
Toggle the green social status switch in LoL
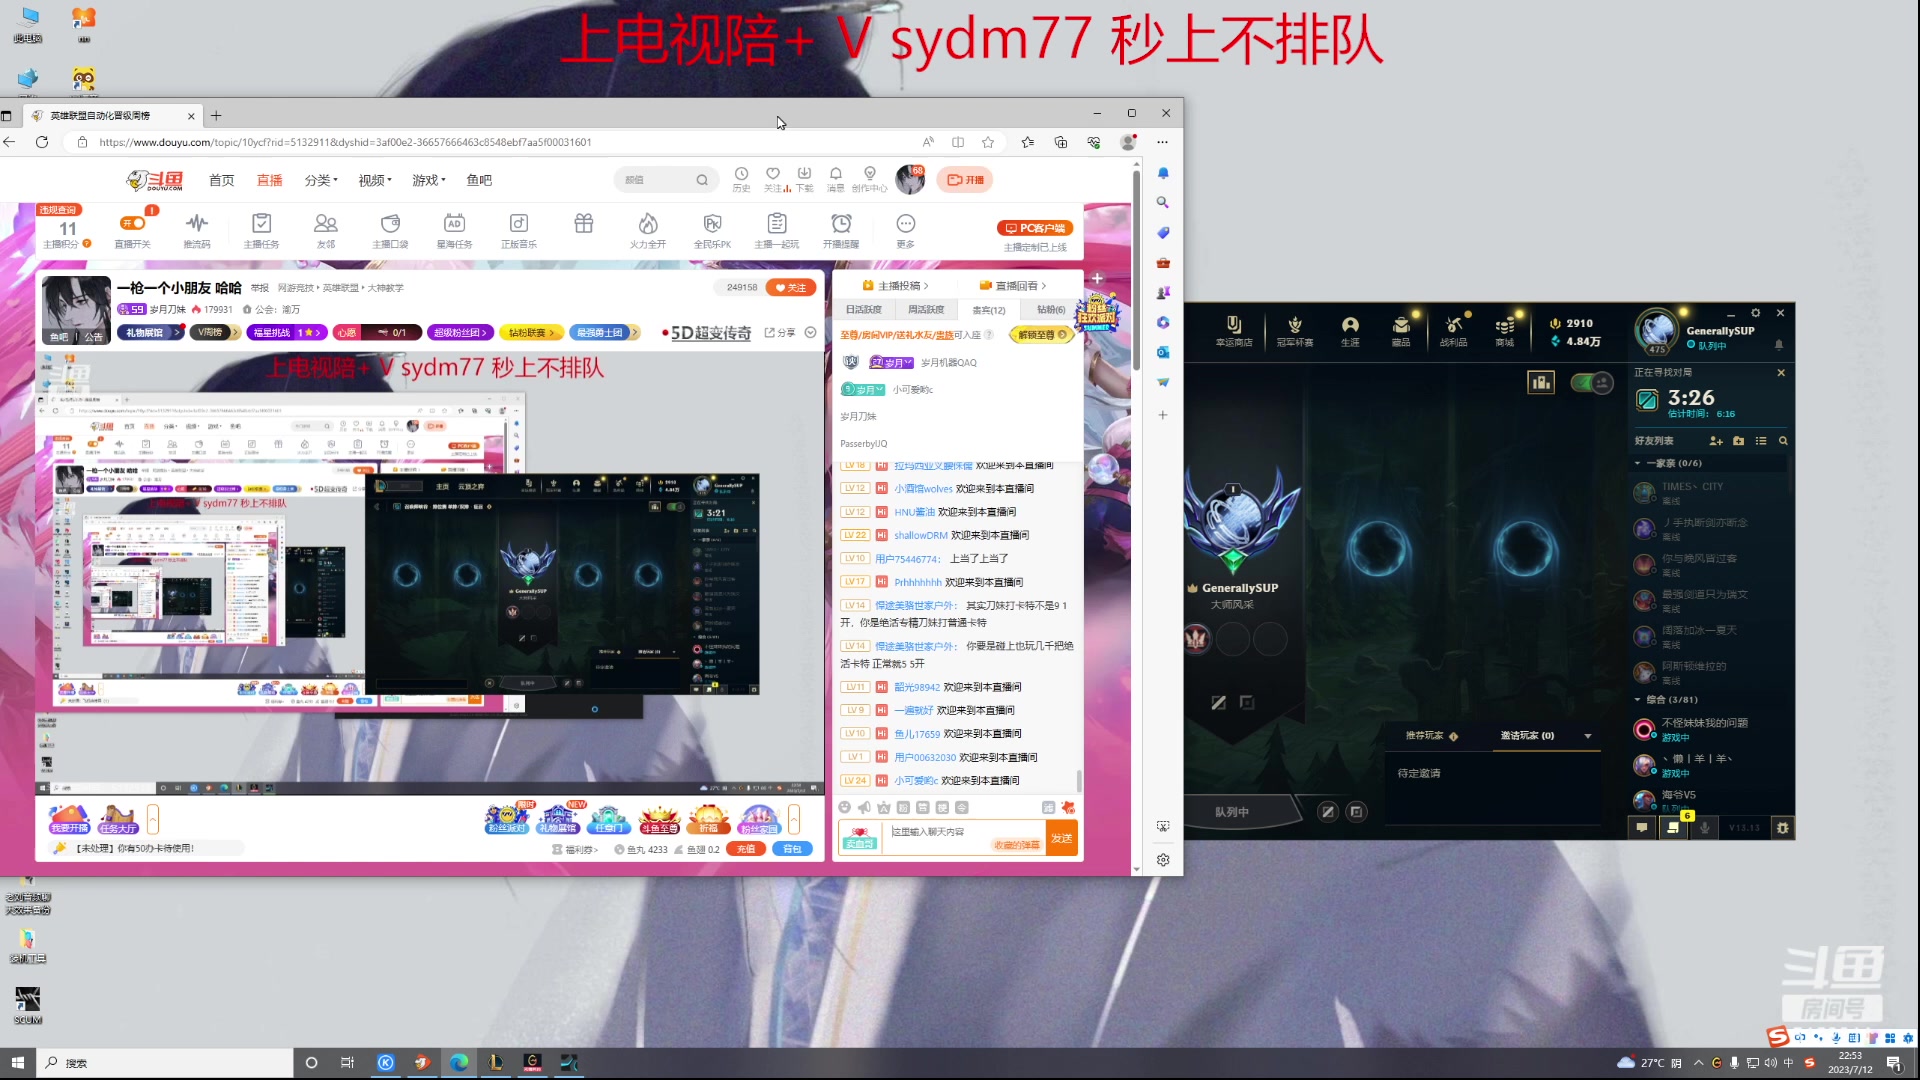1590,383
